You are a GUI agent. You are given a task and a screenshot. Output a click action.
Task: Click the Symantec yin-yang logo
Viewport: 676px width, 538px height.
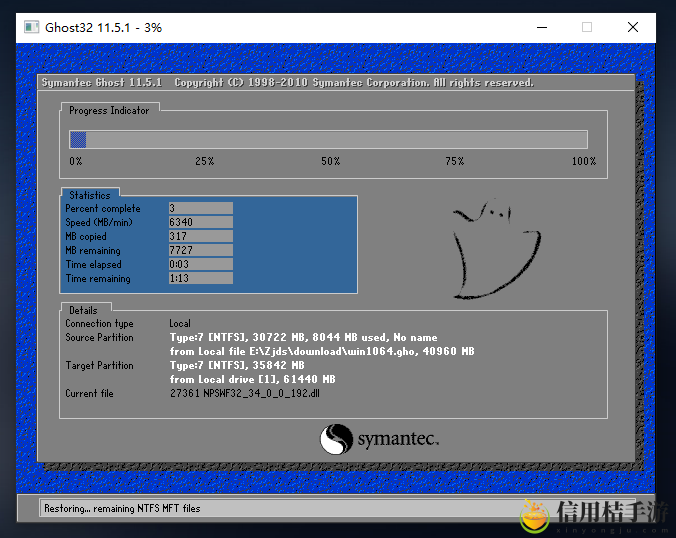coord(336,439)
